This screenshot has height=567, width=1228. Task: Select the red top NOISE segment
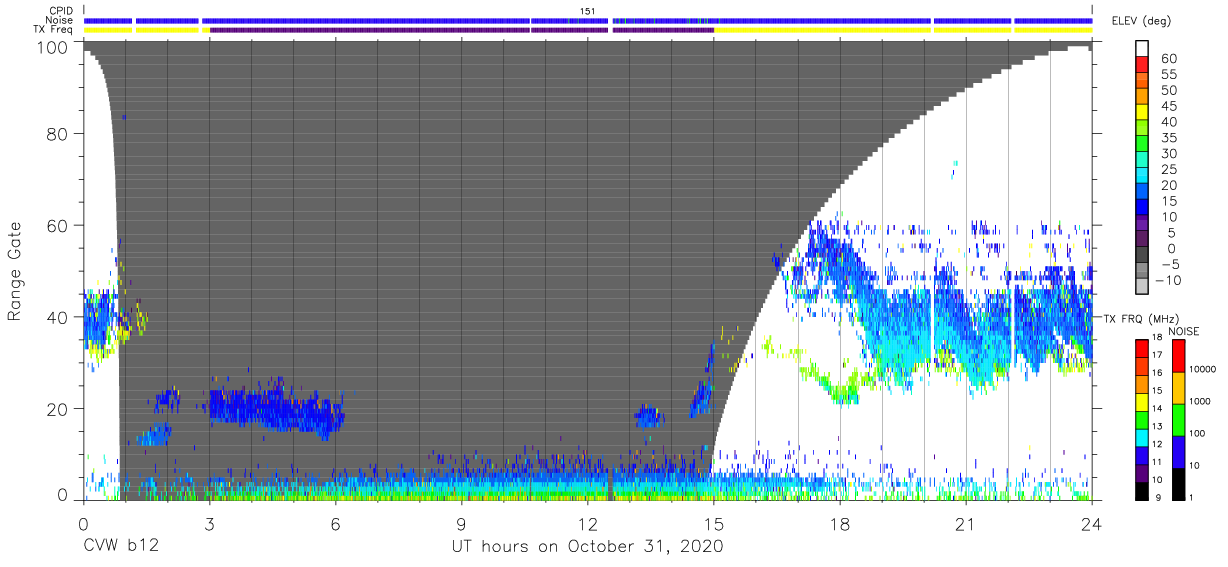[1180, 355]
